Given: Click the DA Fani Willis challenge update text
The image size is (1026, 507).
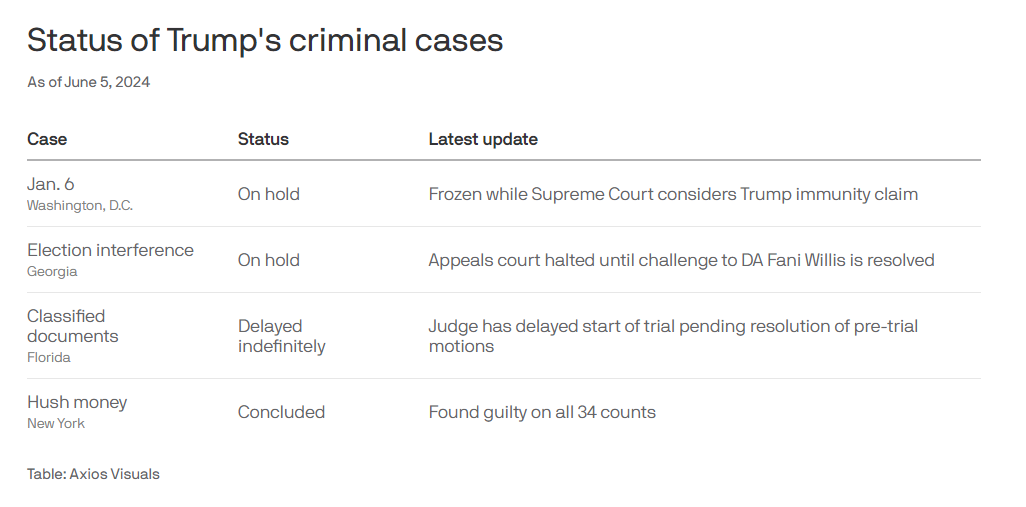Looking at the screenshot, I should point(681,260).
